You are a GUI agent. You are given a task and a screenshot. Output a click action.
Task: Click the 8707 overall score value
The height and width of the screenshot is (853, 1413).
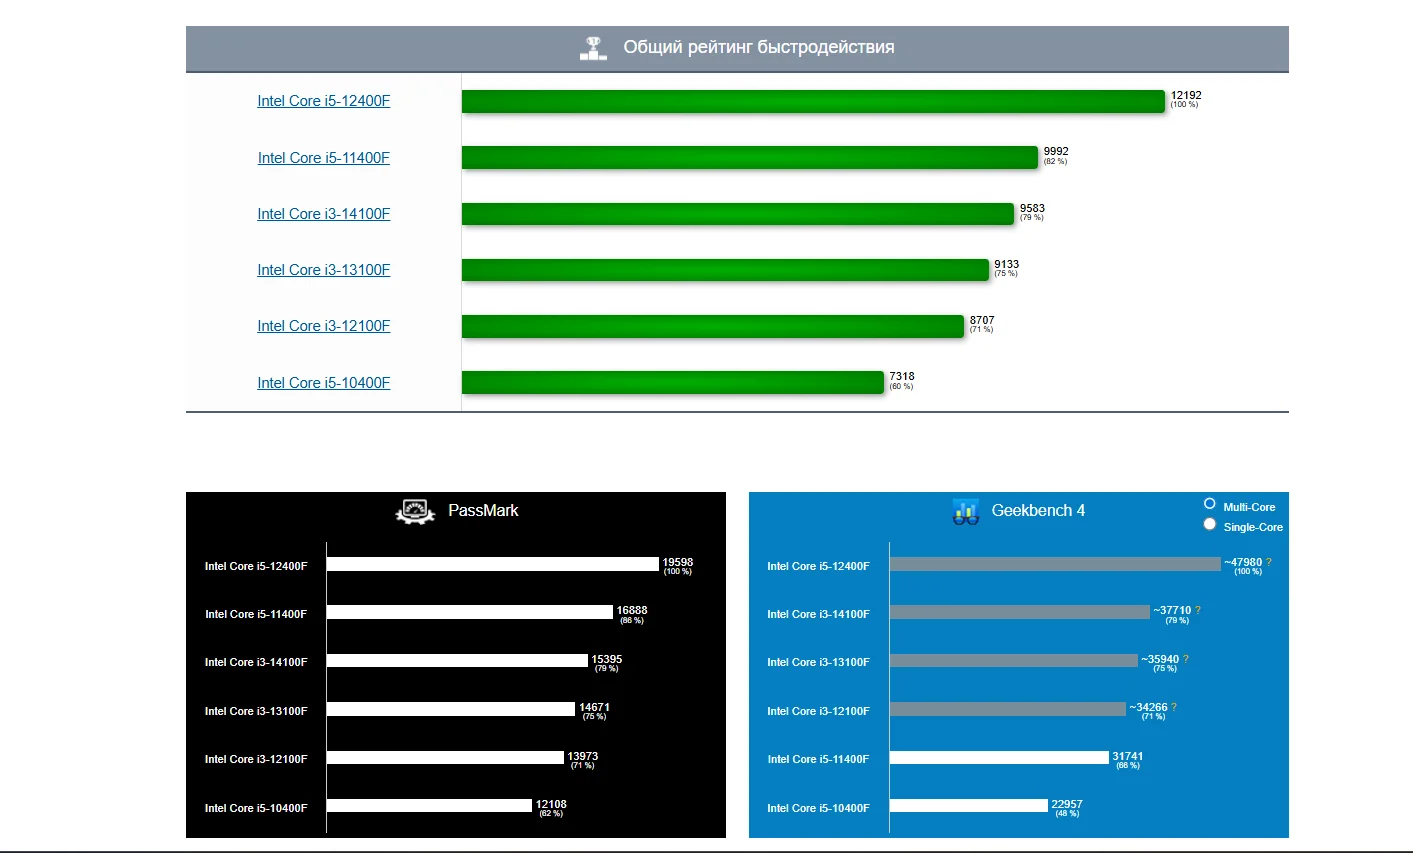982,321
